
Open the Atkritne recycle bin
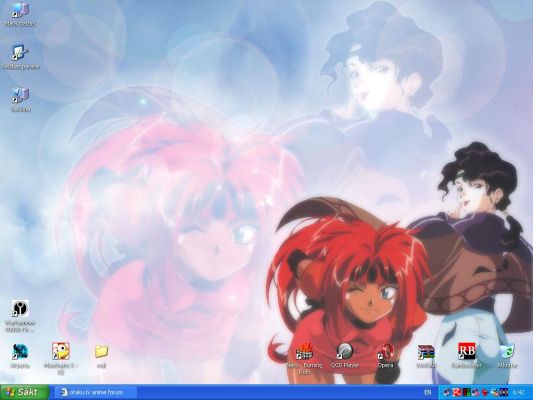tap(507, 355)
